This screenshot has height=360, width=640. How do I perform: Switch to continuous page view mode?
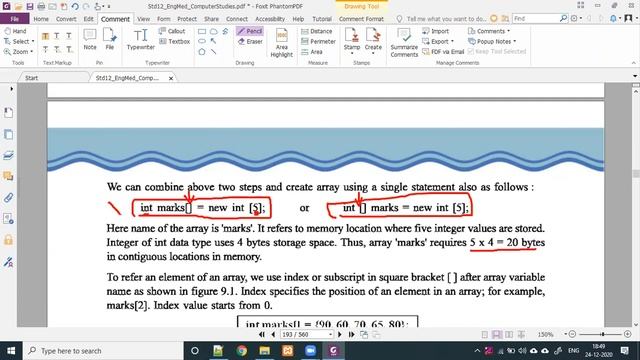[x=497, y=334]
